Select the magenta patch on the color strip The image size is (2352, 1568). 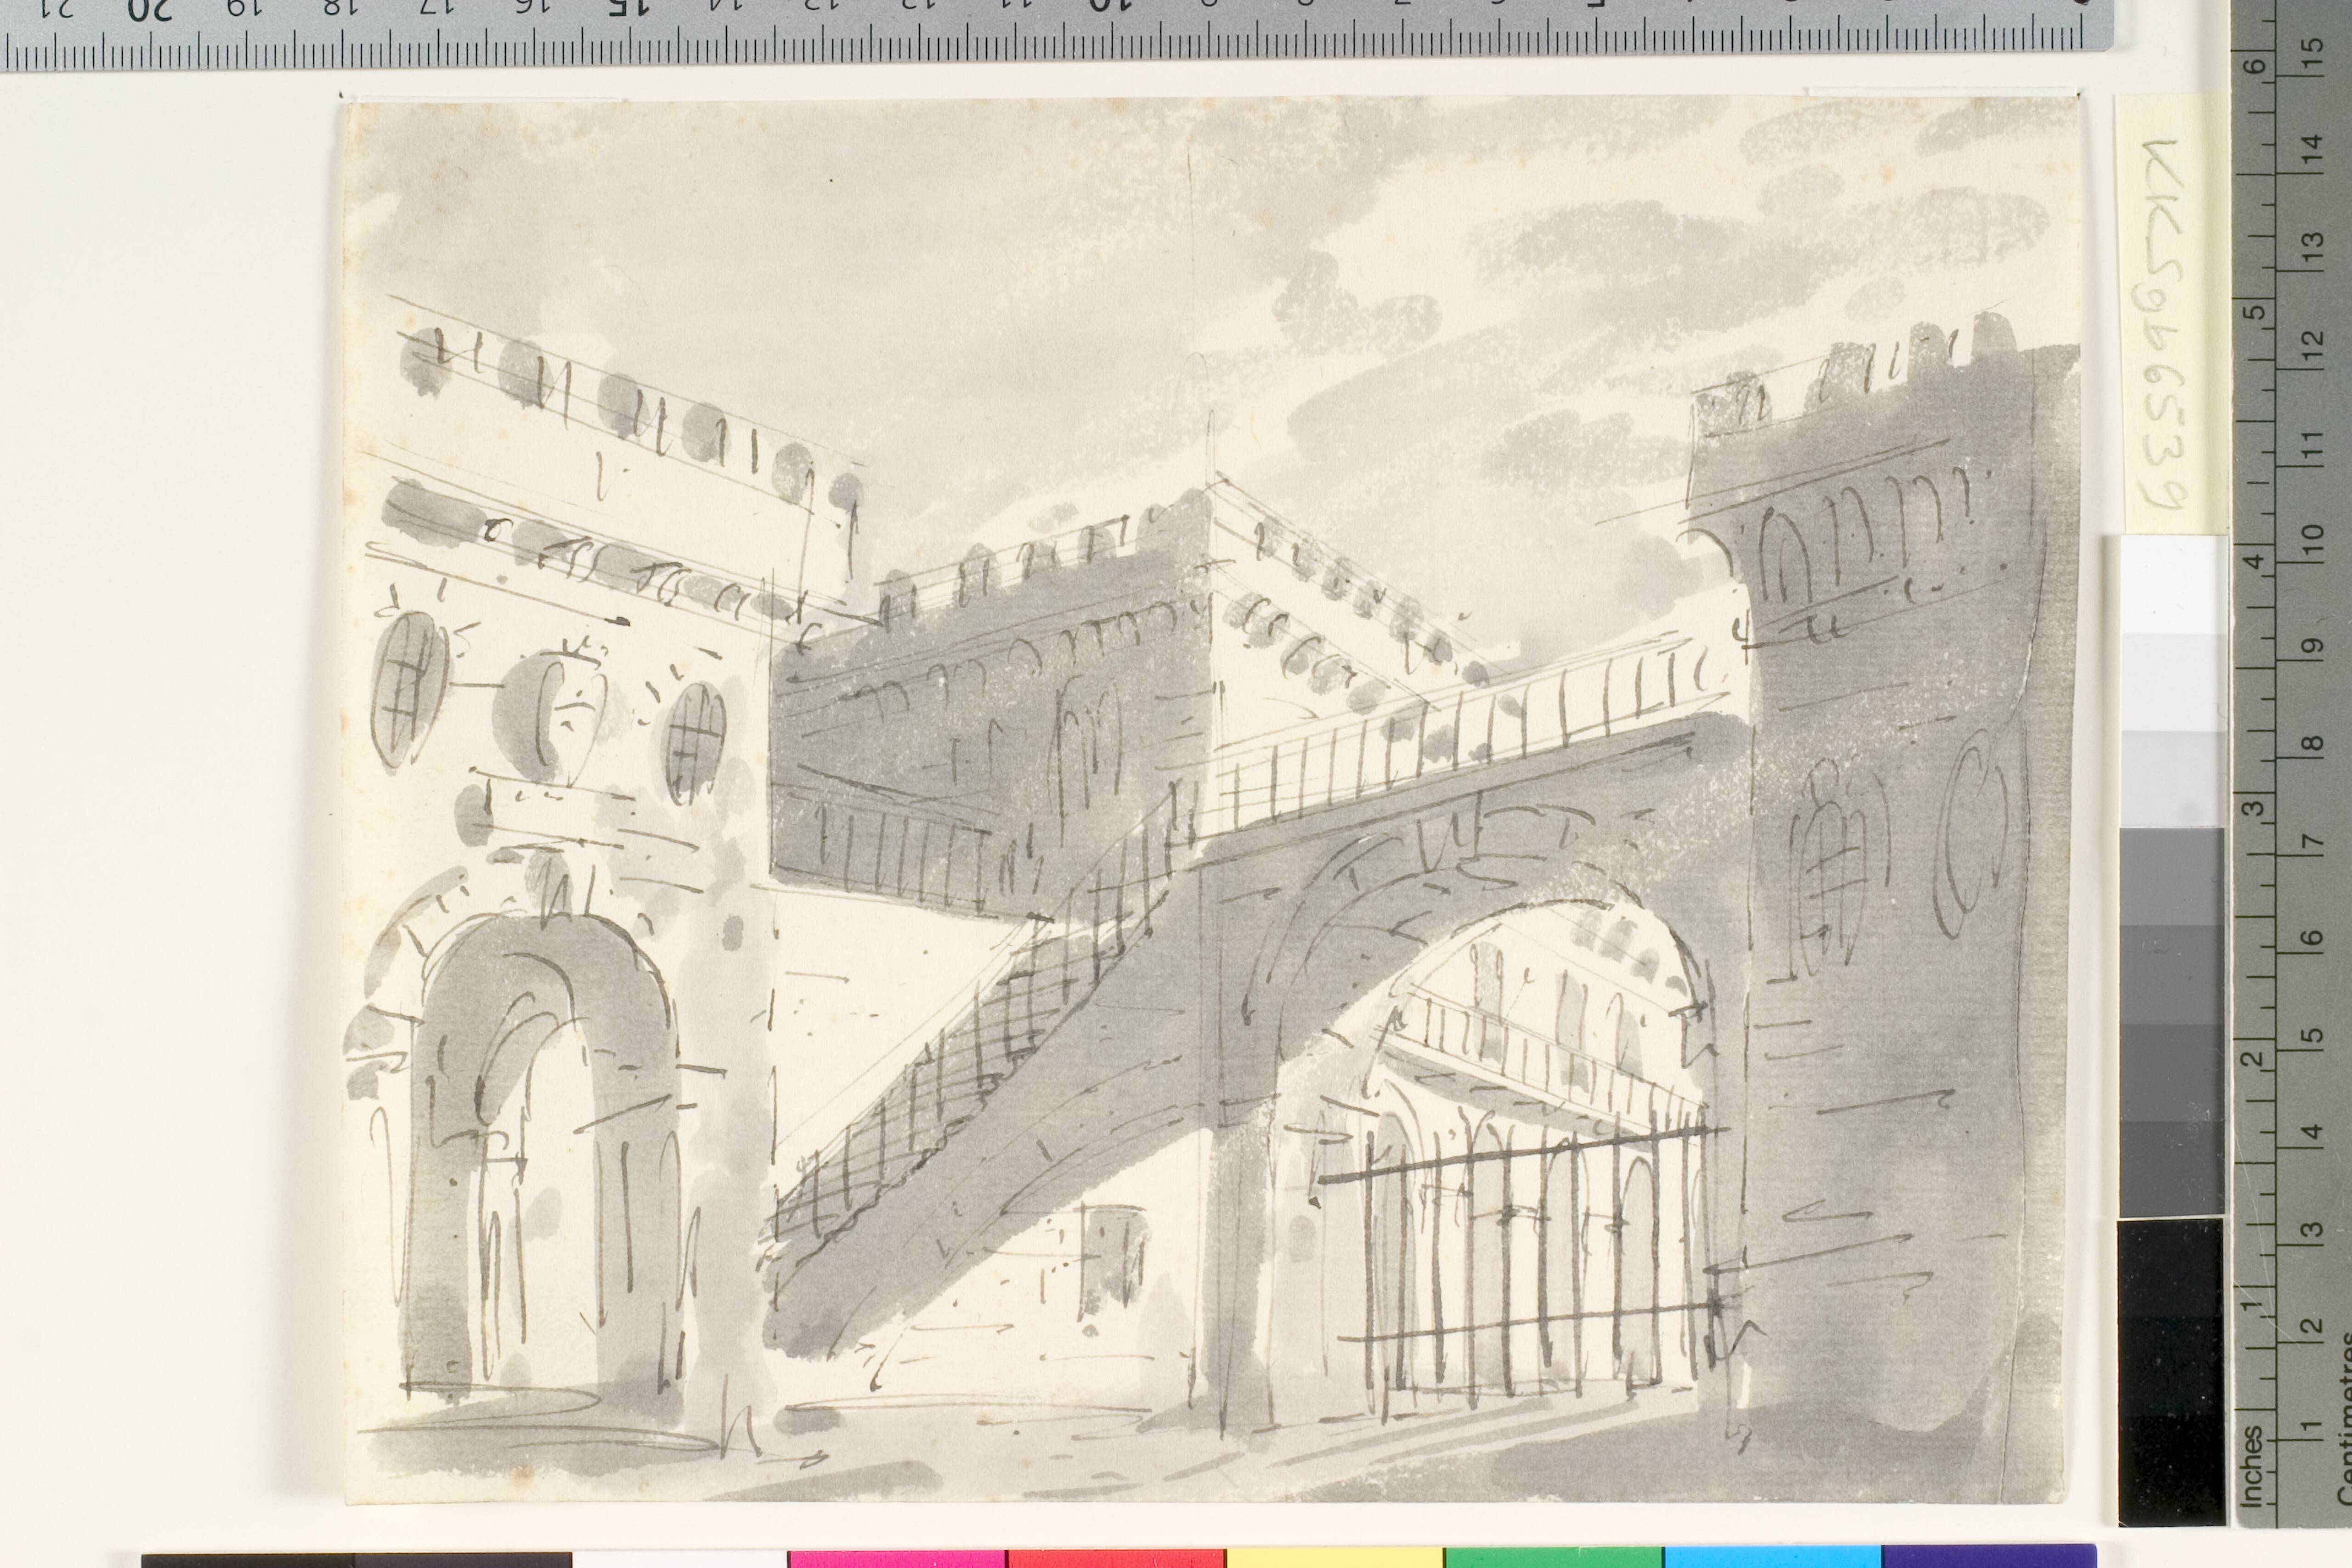(x=897, y=1559)
